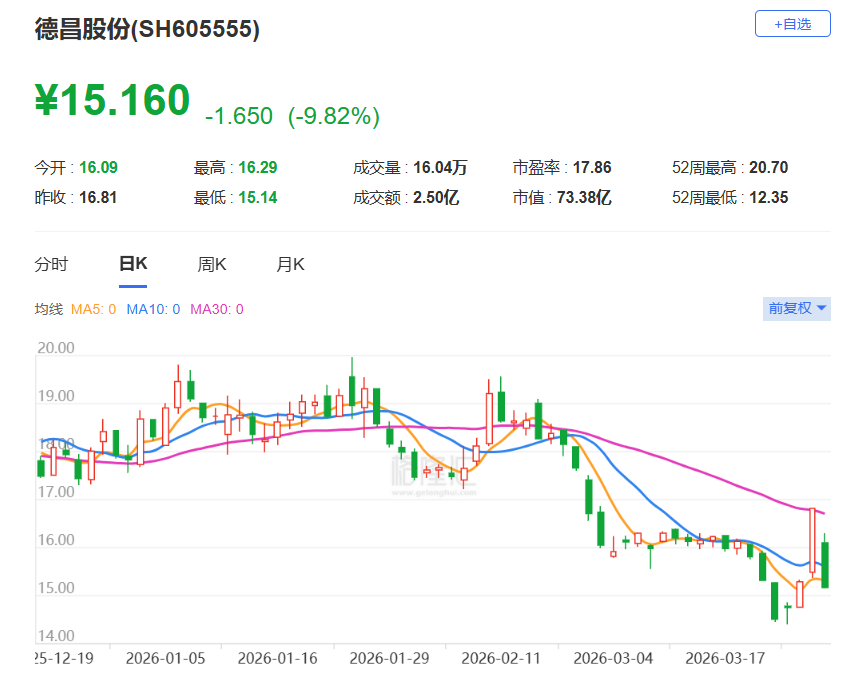Click the 今开 opening price 16.09
Viewport: 865px width, 674px height.
click(x=98, y=167)
